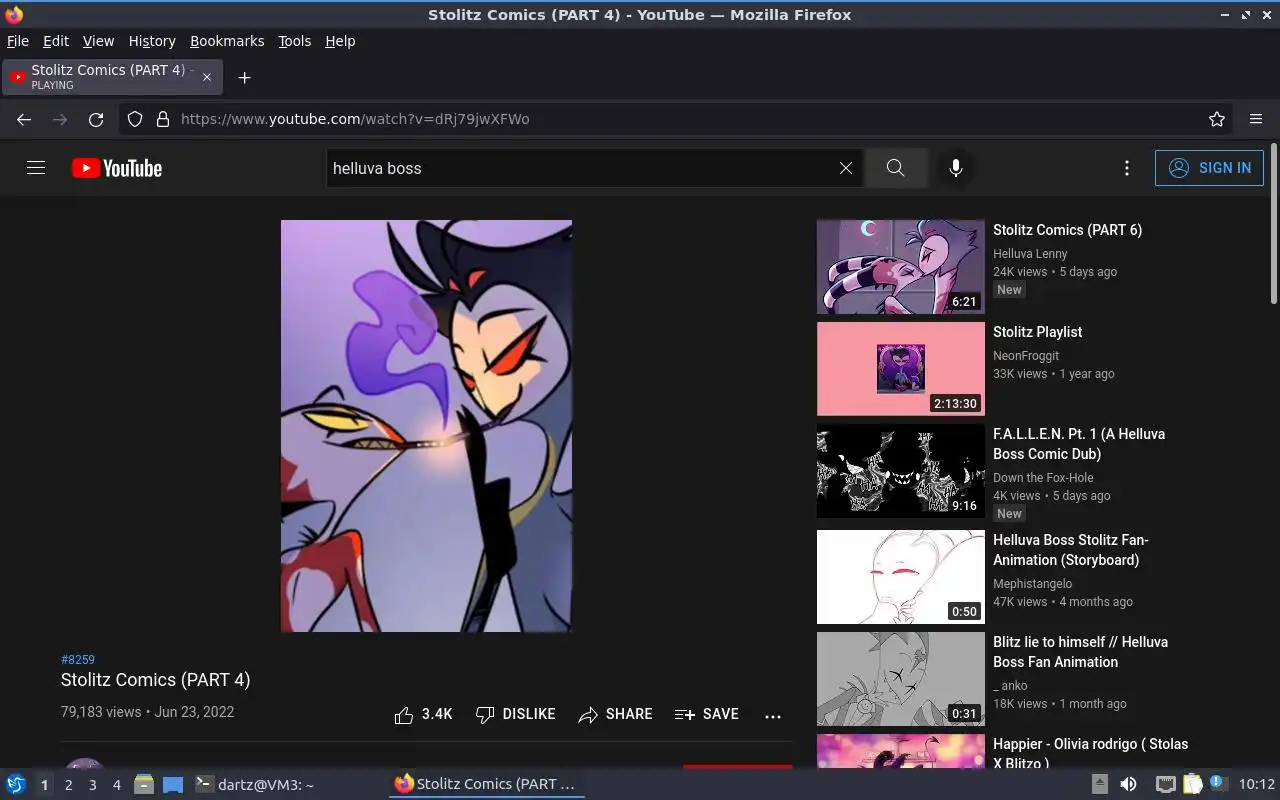Screen dimensions: 1280x800
Task: Click the Mephistangelo channel name
Action: (1032, 584)
